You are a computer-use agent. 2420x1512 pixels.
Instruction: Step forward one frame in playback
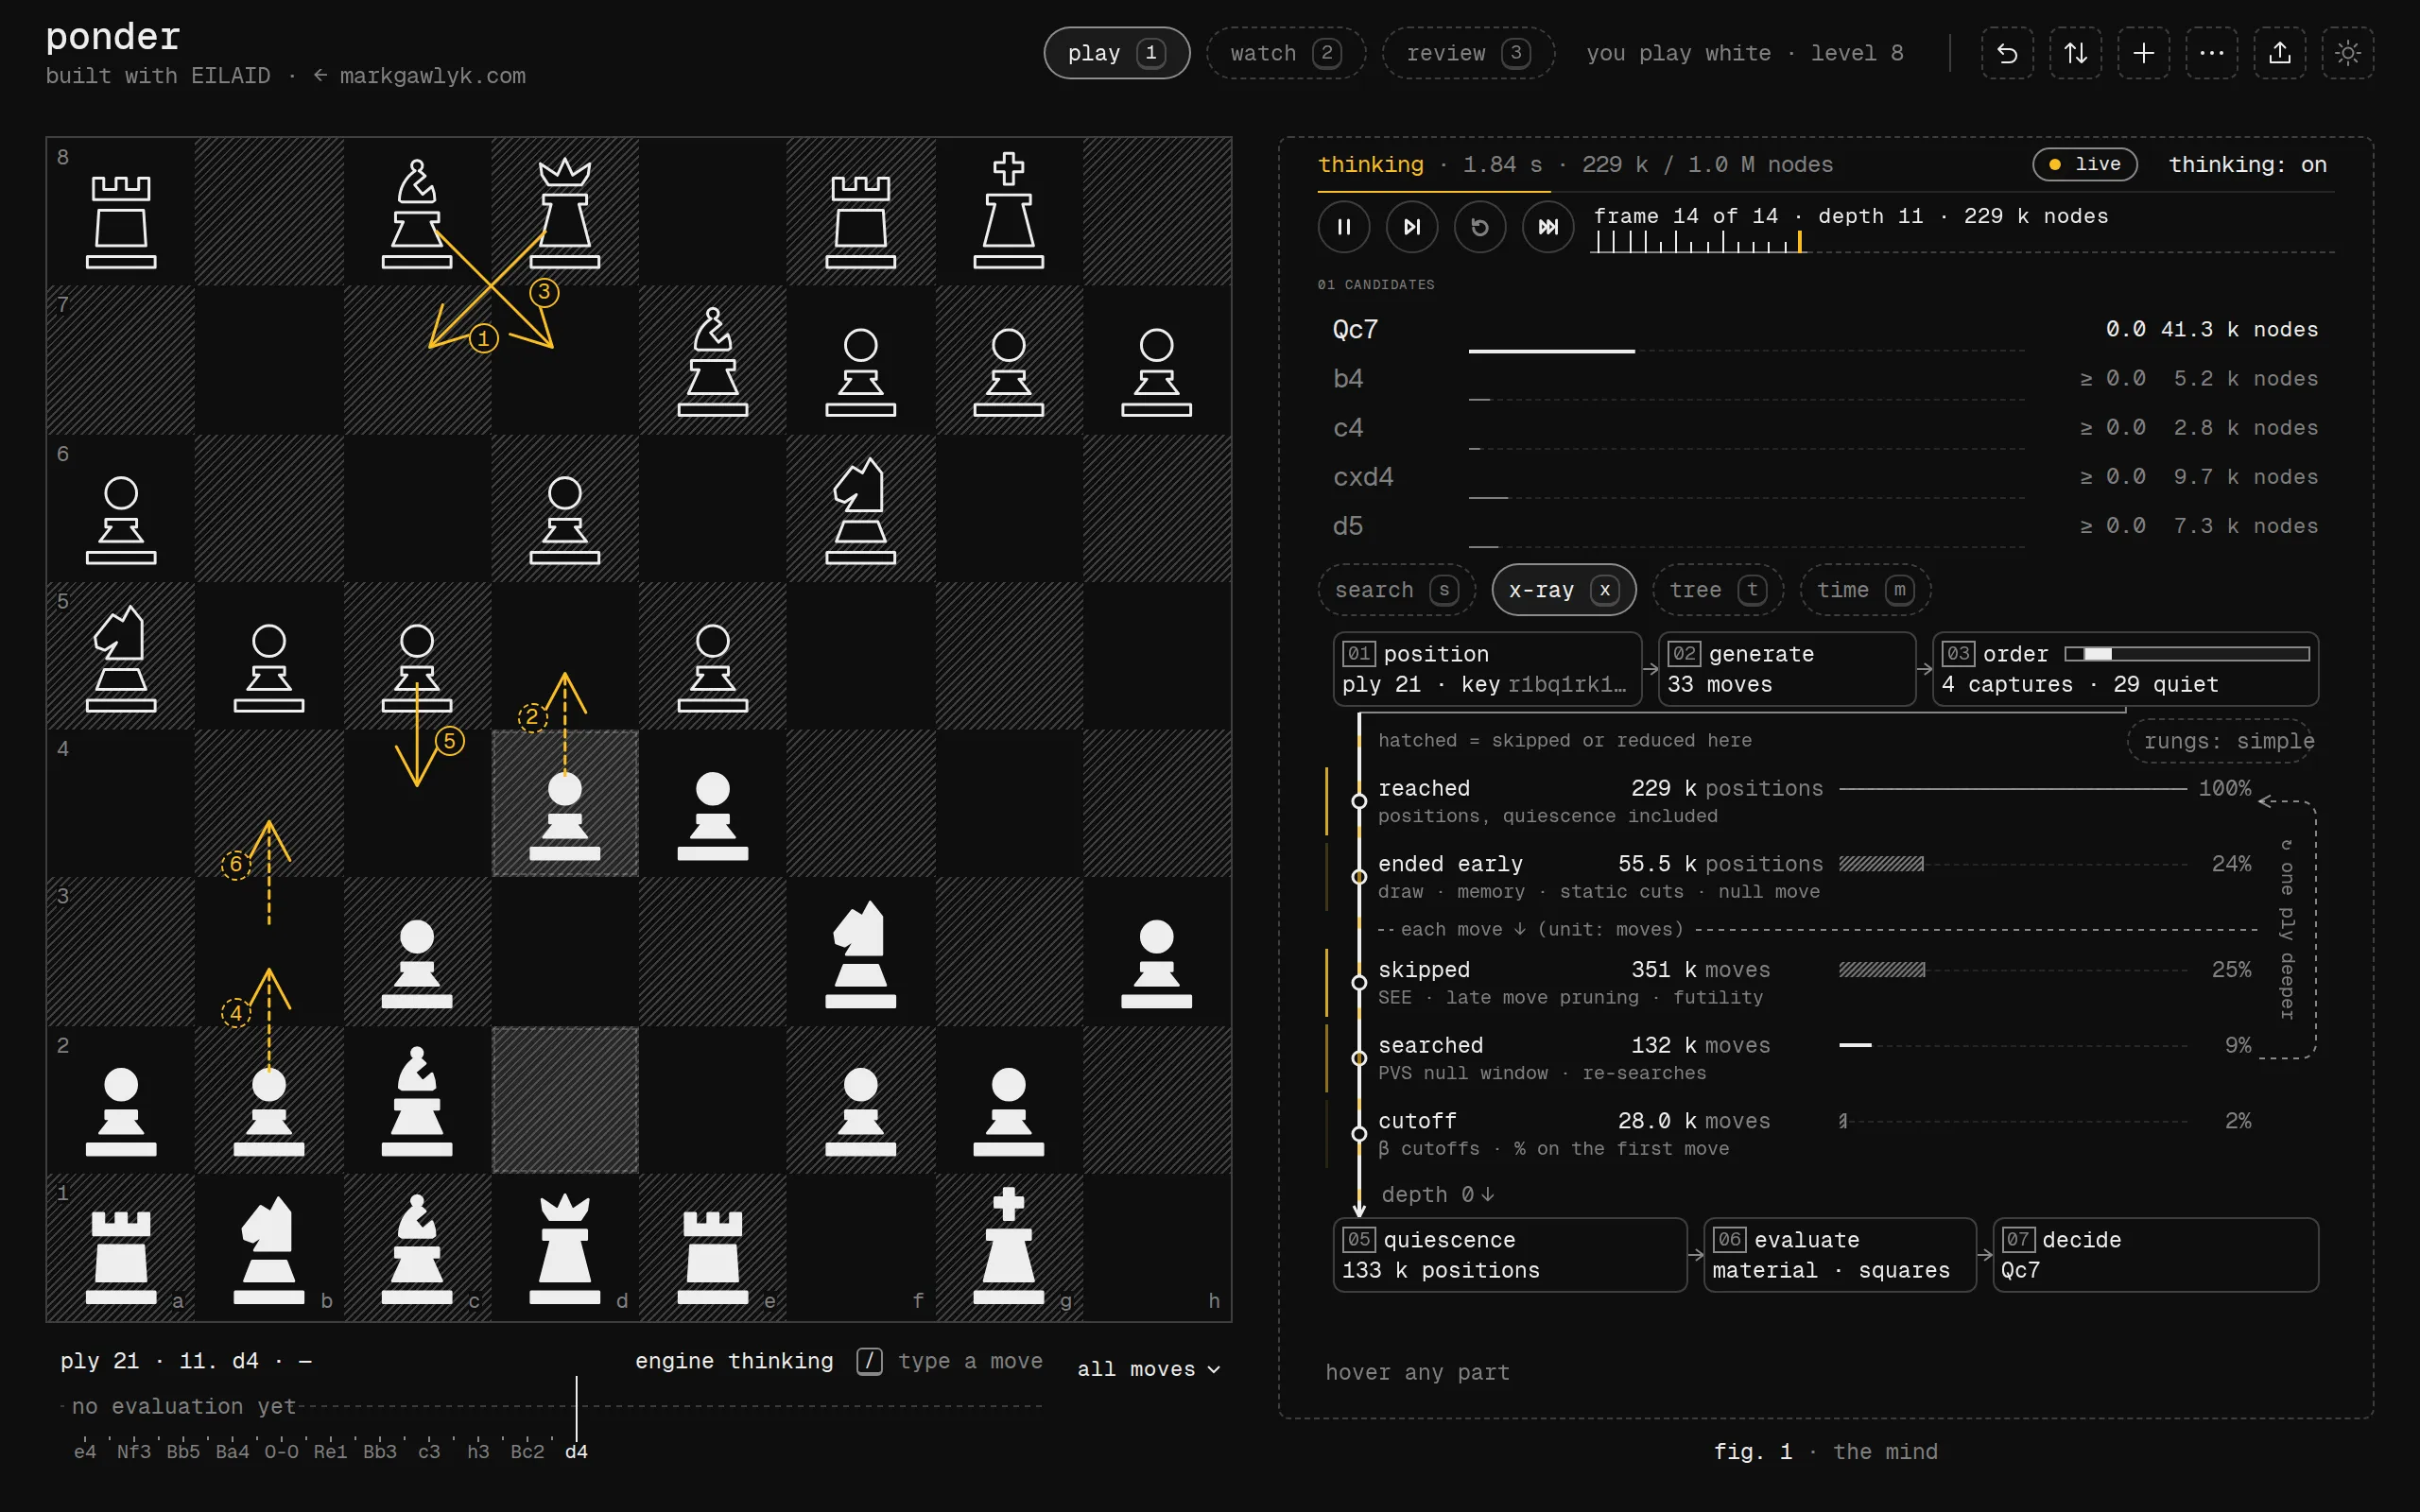[1412, 227]
